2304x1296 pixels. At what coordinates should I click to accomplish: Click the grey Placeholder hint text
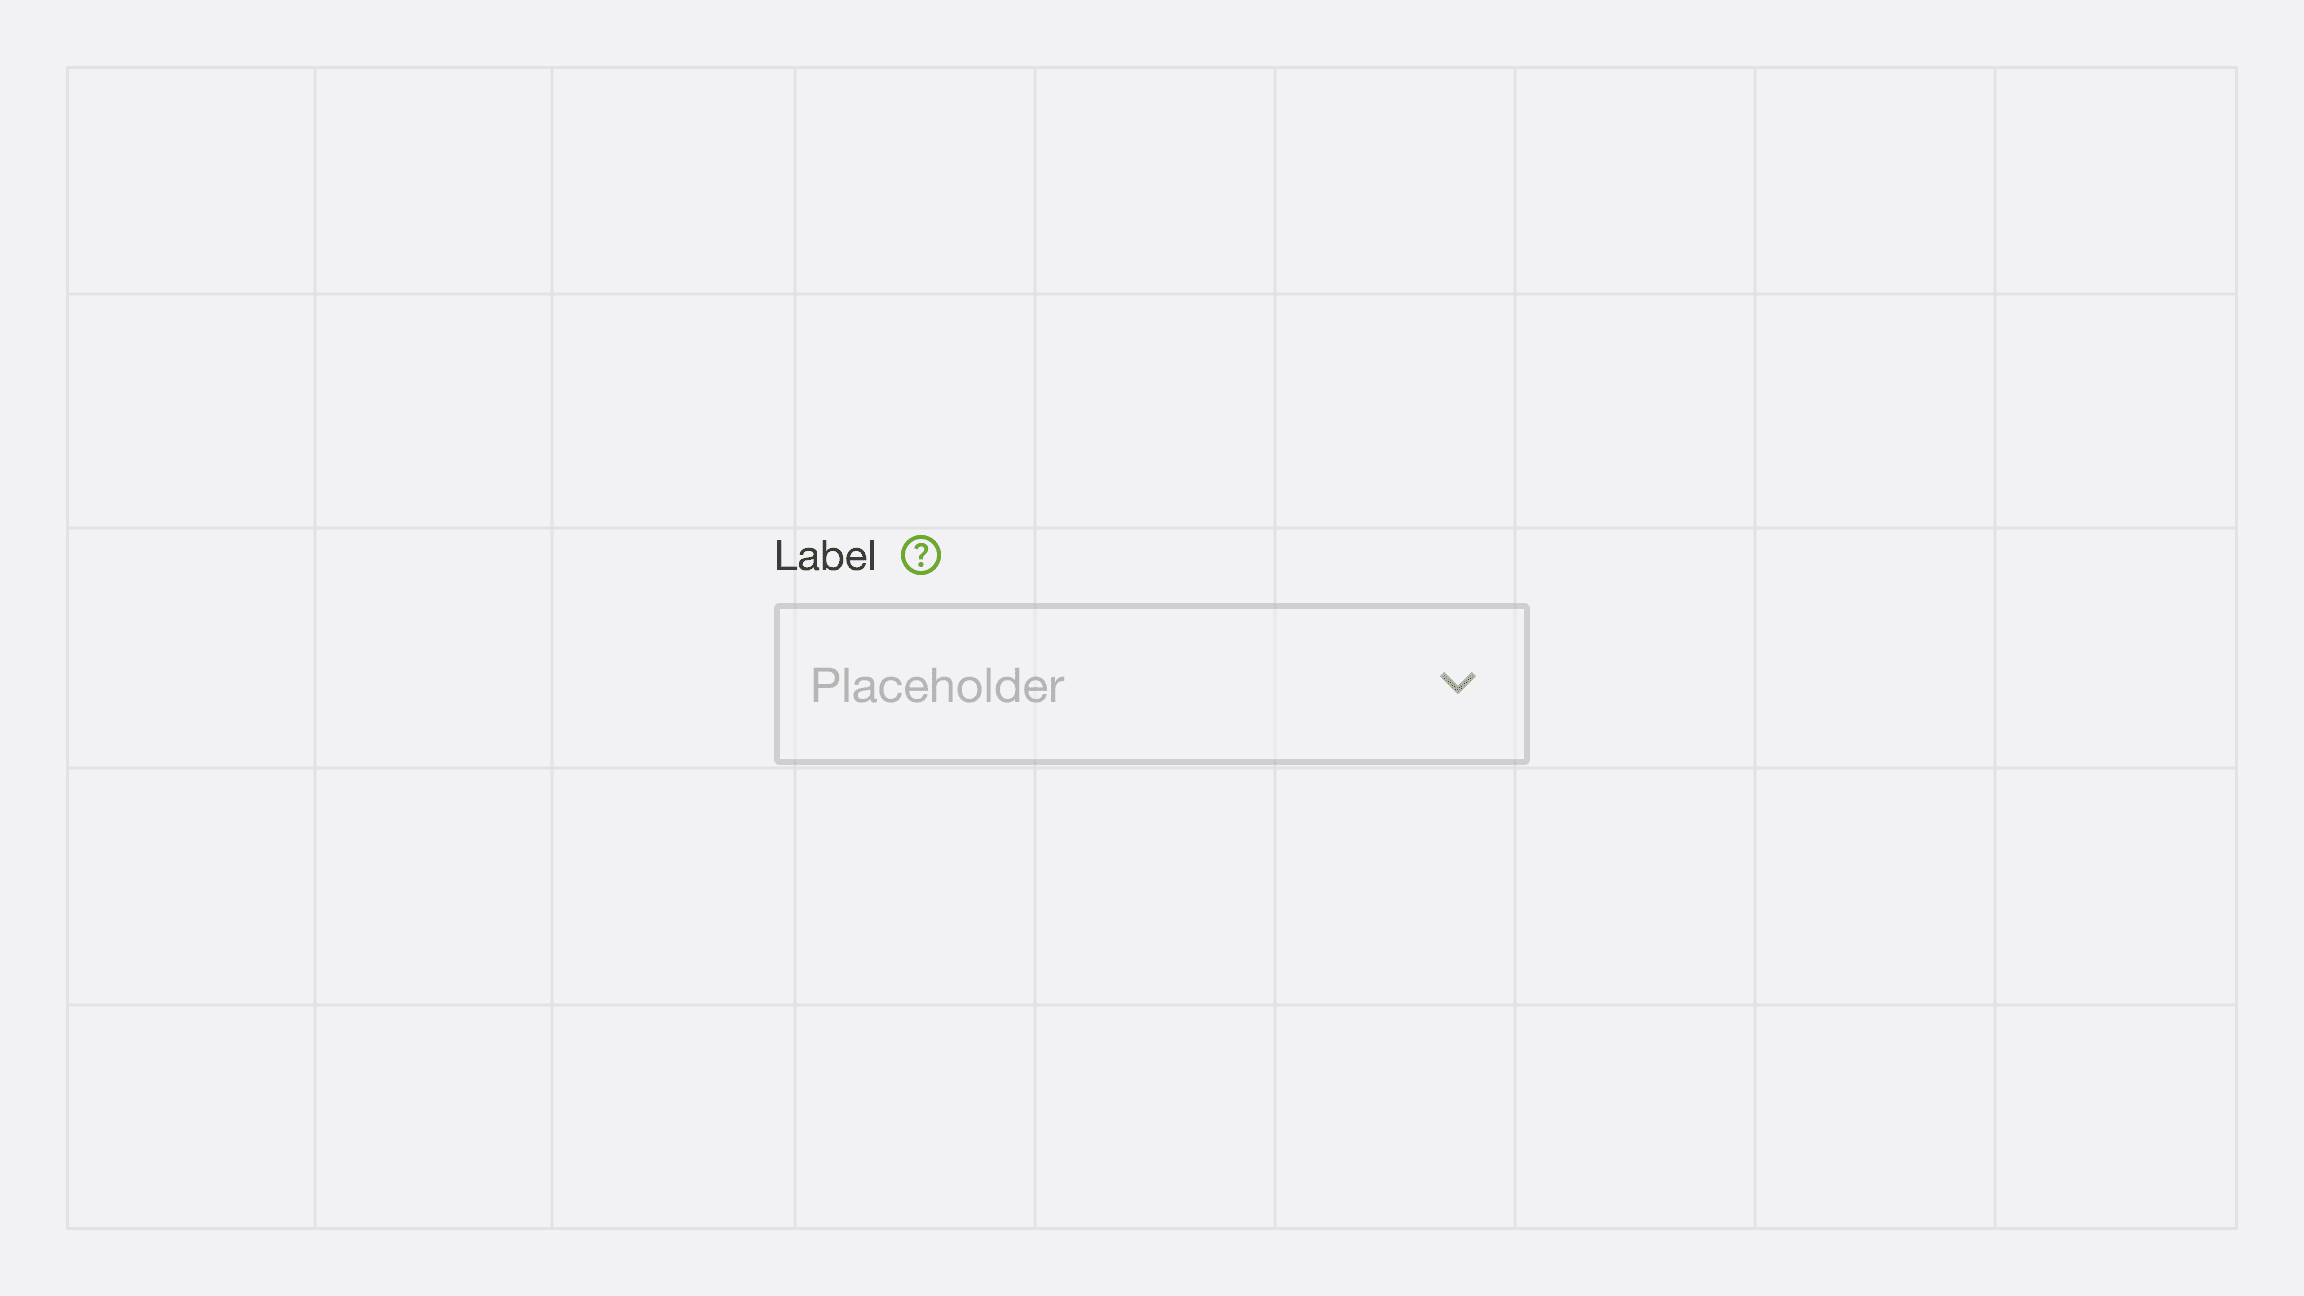coord(937,686)
